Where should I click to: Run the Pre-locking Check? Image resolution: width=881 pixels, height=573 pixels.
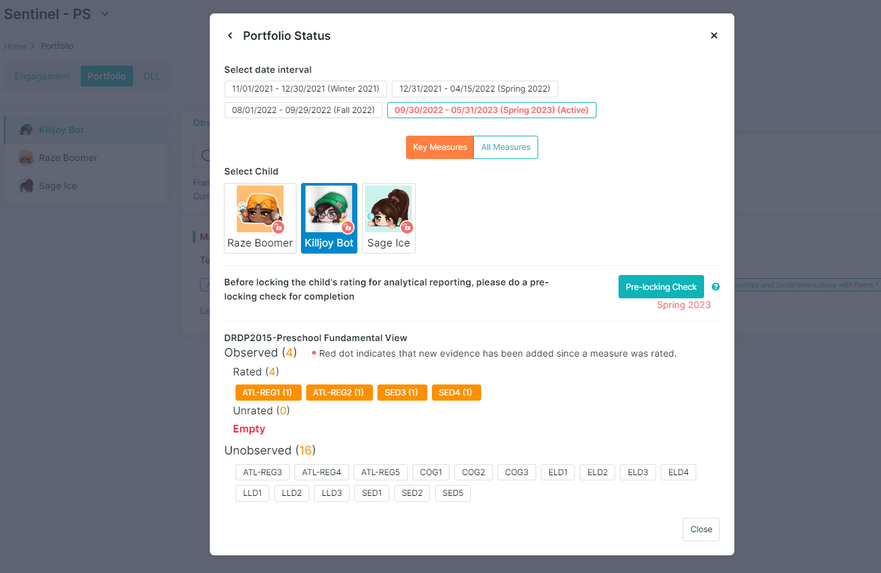pyautogui.click(x=661, y=286)
